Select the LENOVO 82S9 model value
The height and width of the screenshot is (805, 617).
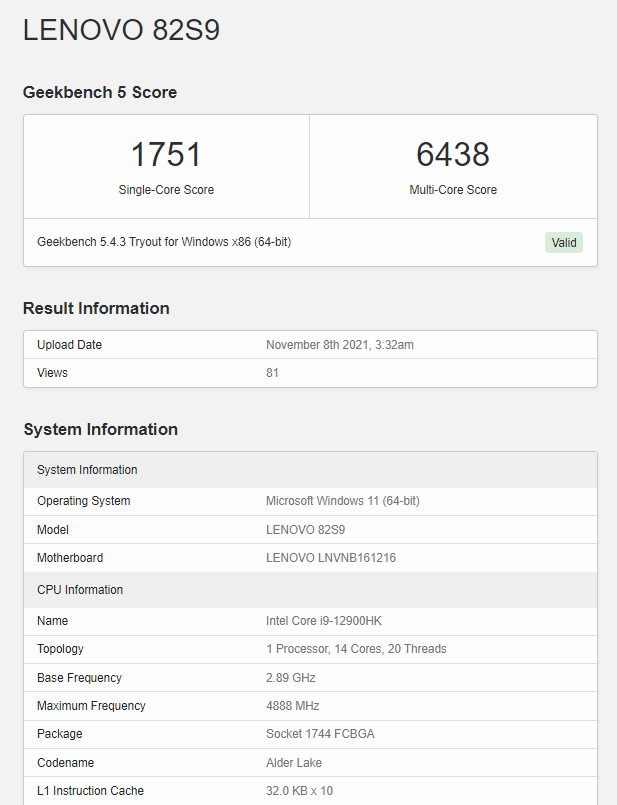tap(305, 530)
